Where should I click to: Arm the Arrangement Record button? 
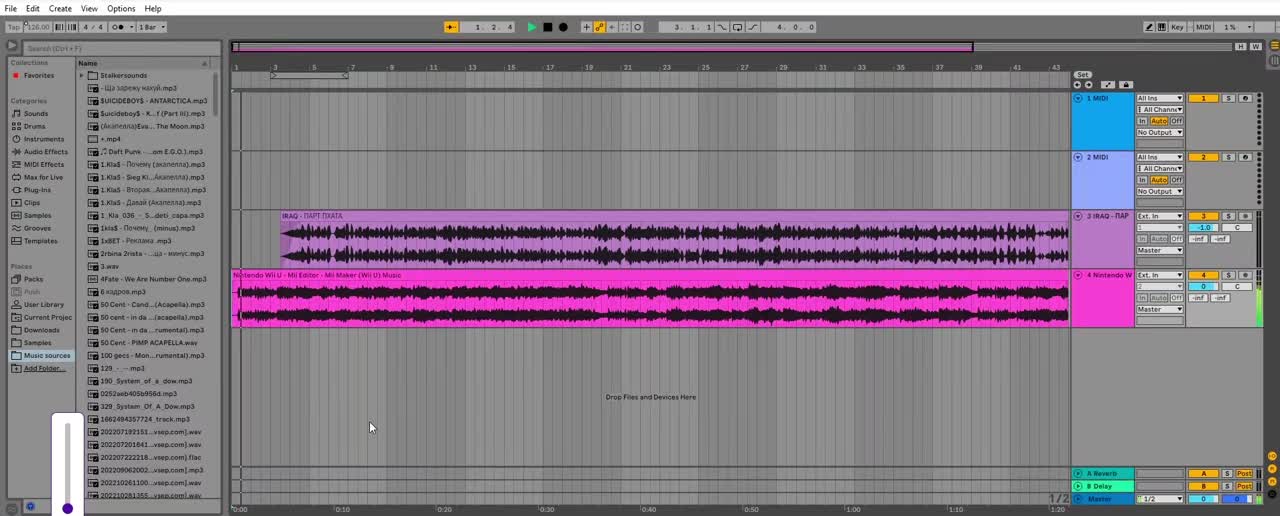click(x=563, y=27)
